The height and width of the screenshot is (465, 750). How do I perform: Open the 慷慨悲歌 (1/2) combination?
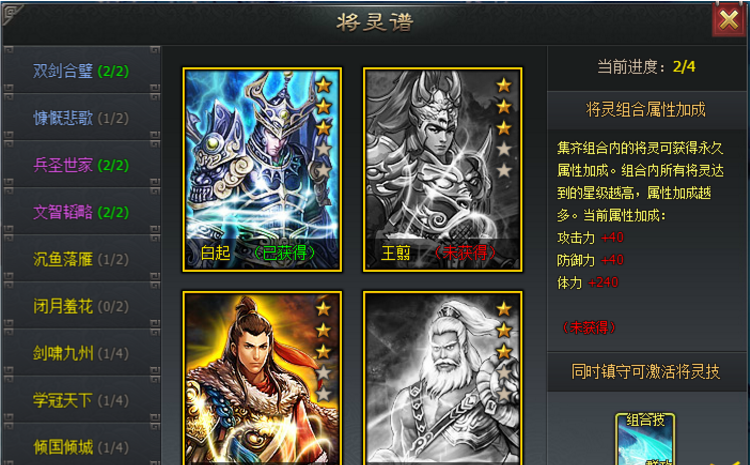81,118
